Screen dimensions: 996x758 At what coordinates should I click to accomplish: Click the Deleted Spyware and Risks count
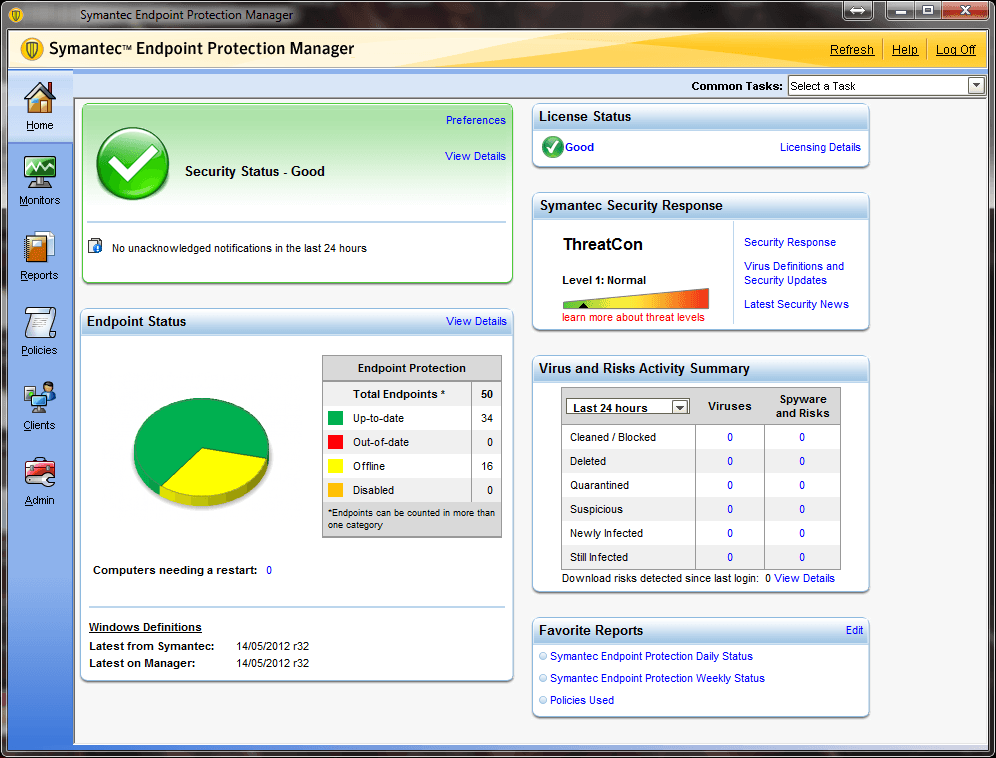(x=802, y=461)
